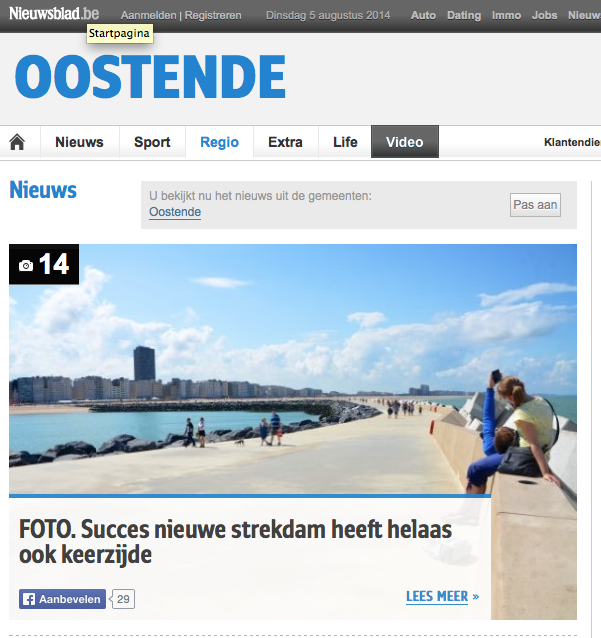Visit the Dating link in header
The width and height of the screenshot is (601, 638).
click(x=464, y=15)
